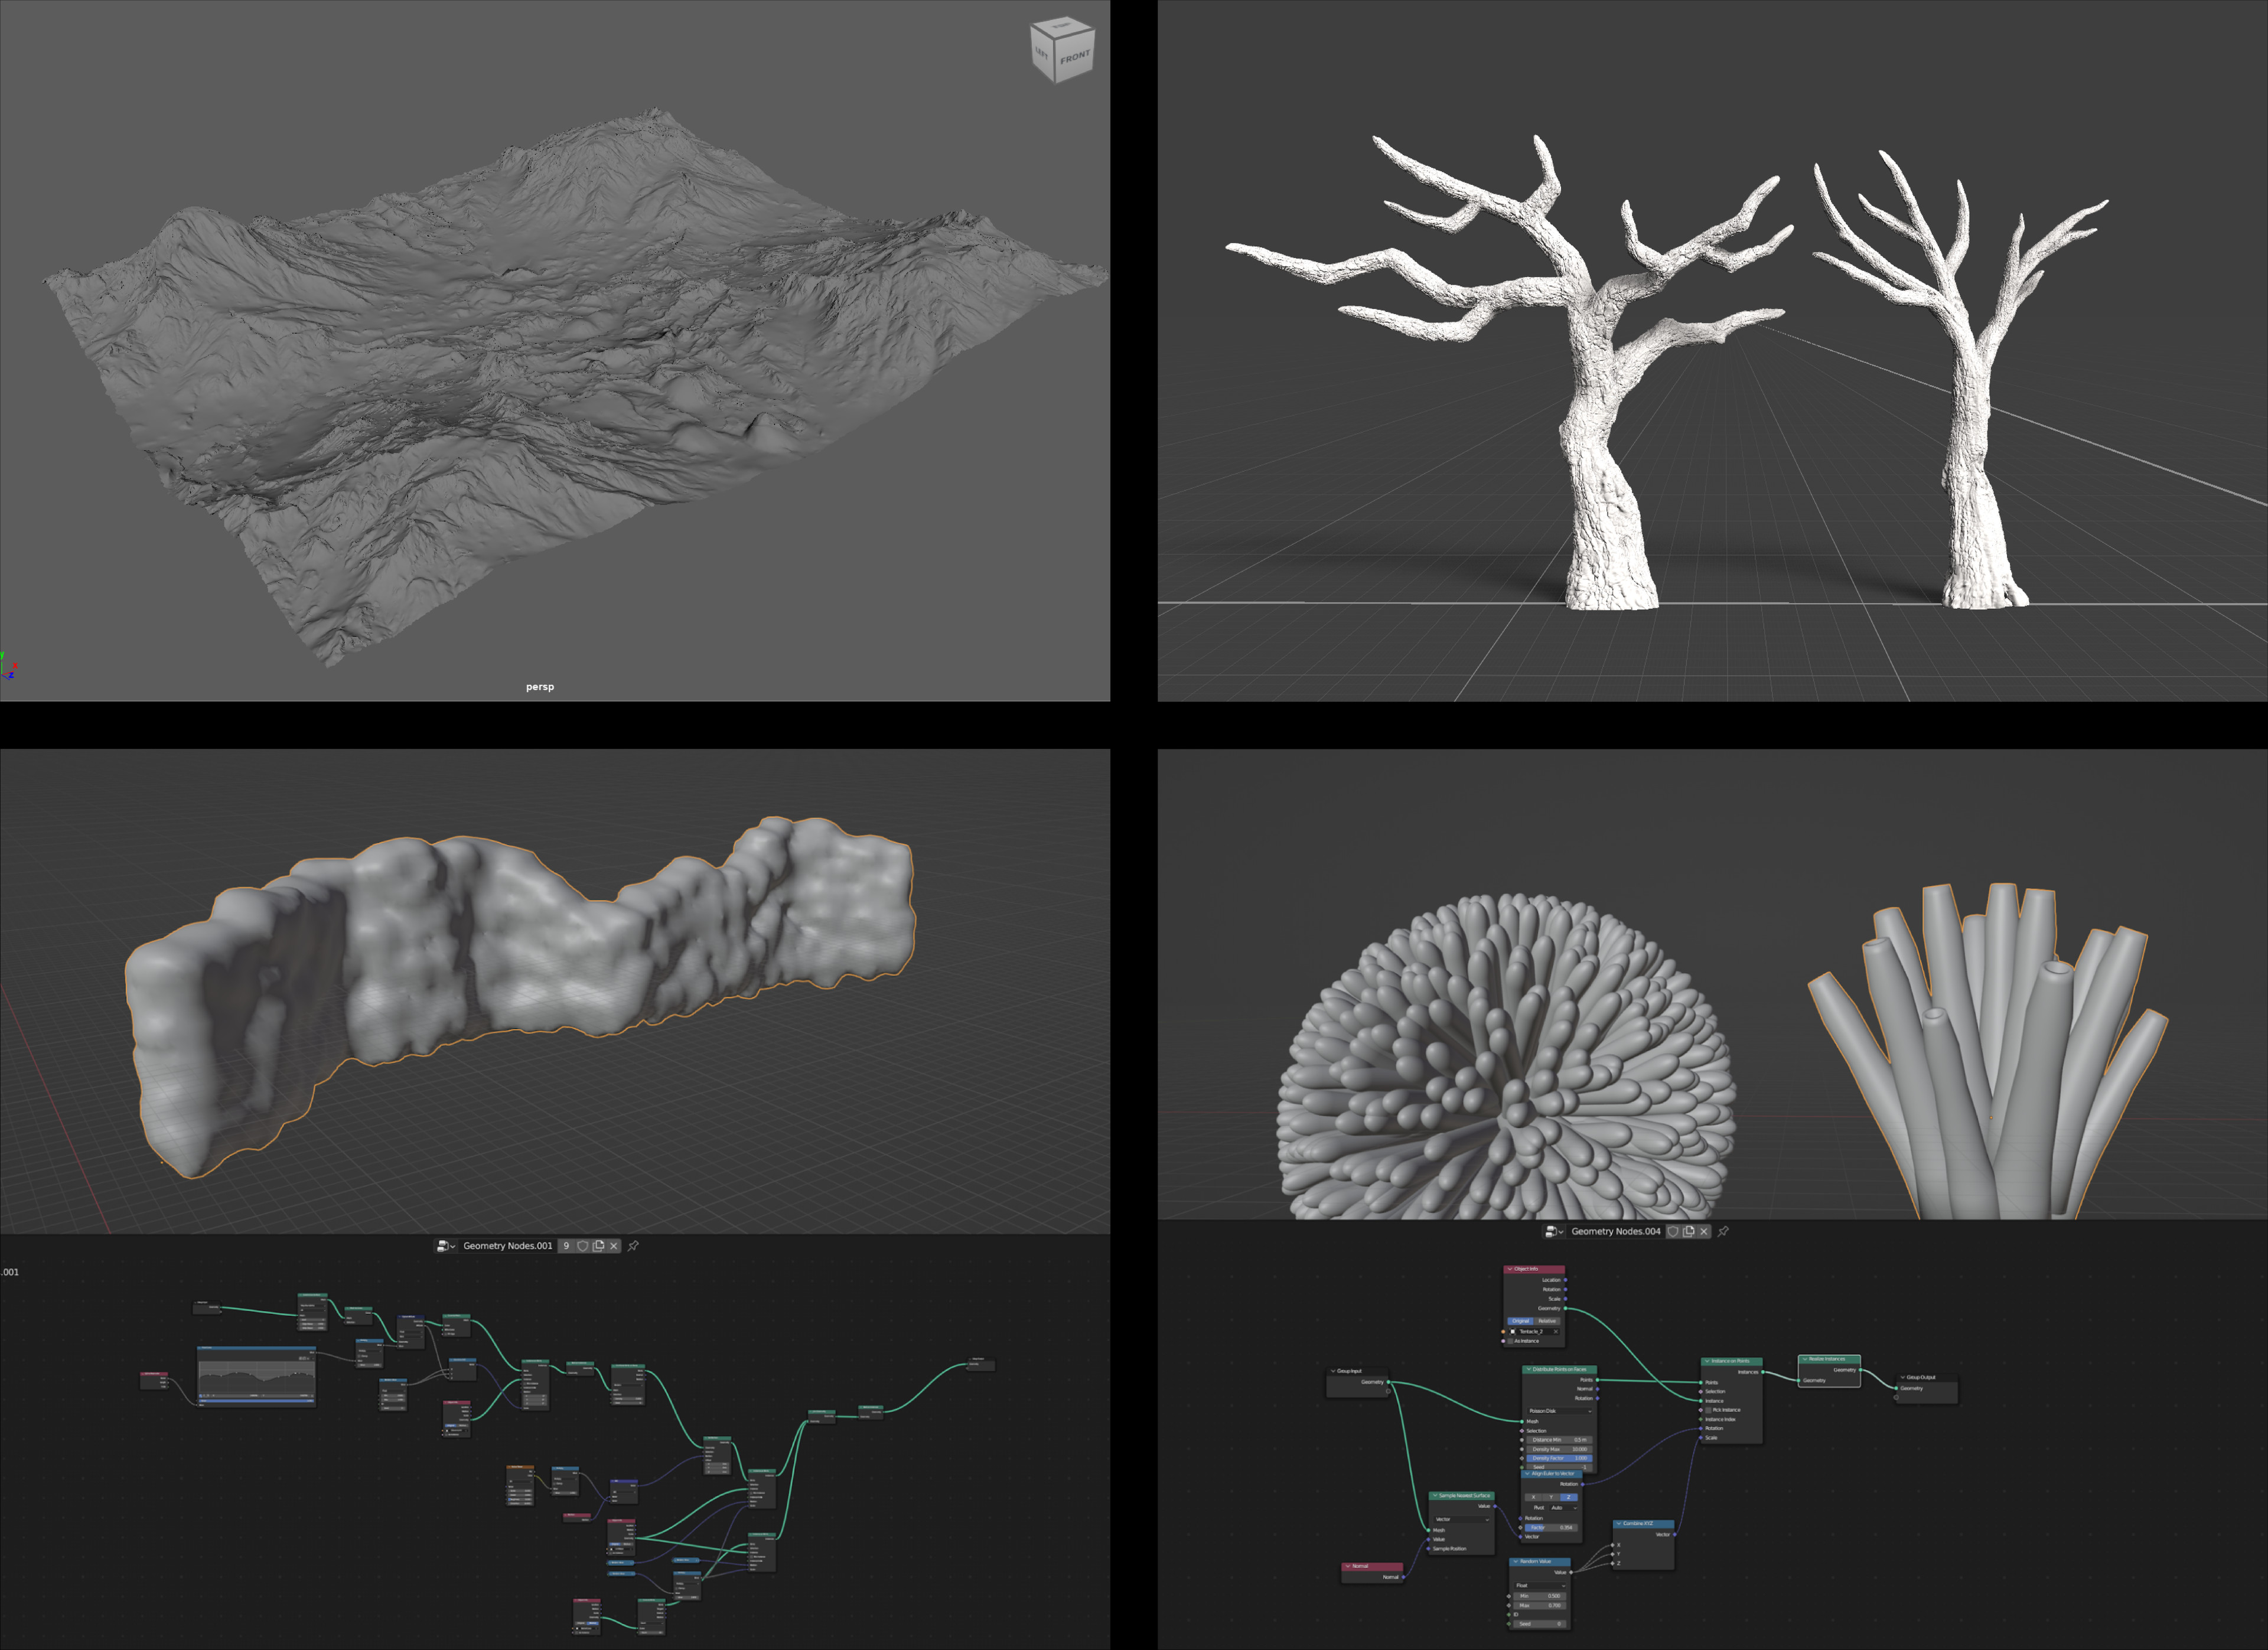Pin the Geometry Nodes.004 node tree

1723,1231
